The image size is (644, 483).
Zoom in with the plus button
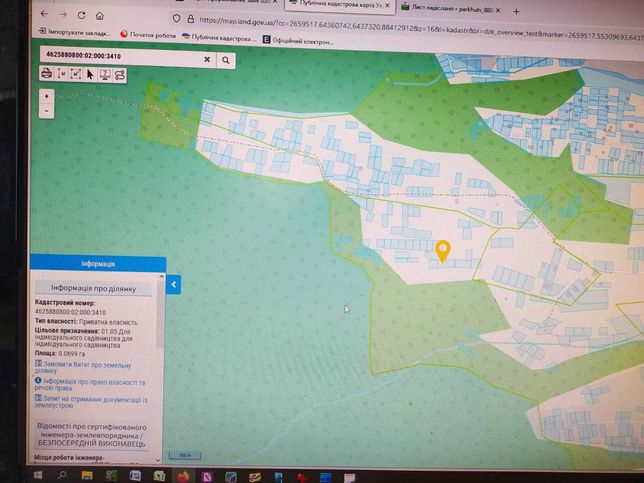coord(46,96)
